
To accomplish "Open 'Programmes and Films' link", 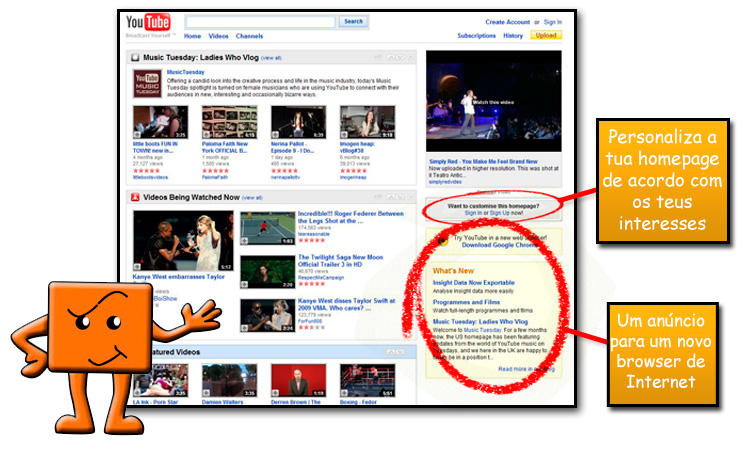I will point(466,302).
